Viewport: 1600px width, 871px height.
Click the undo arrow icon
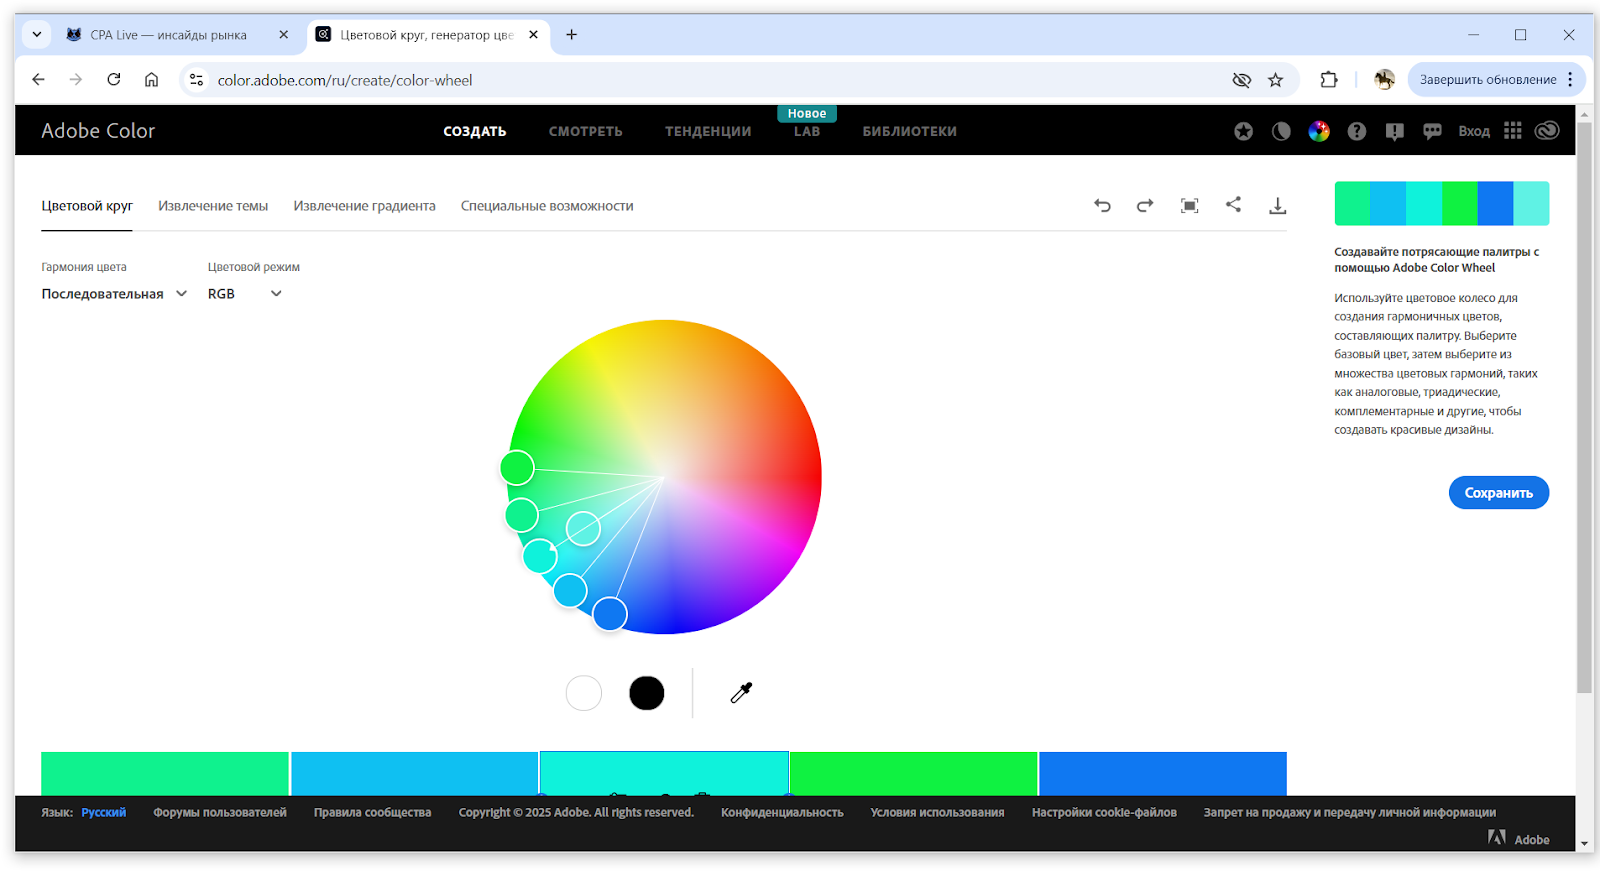tap(1102, 205)
